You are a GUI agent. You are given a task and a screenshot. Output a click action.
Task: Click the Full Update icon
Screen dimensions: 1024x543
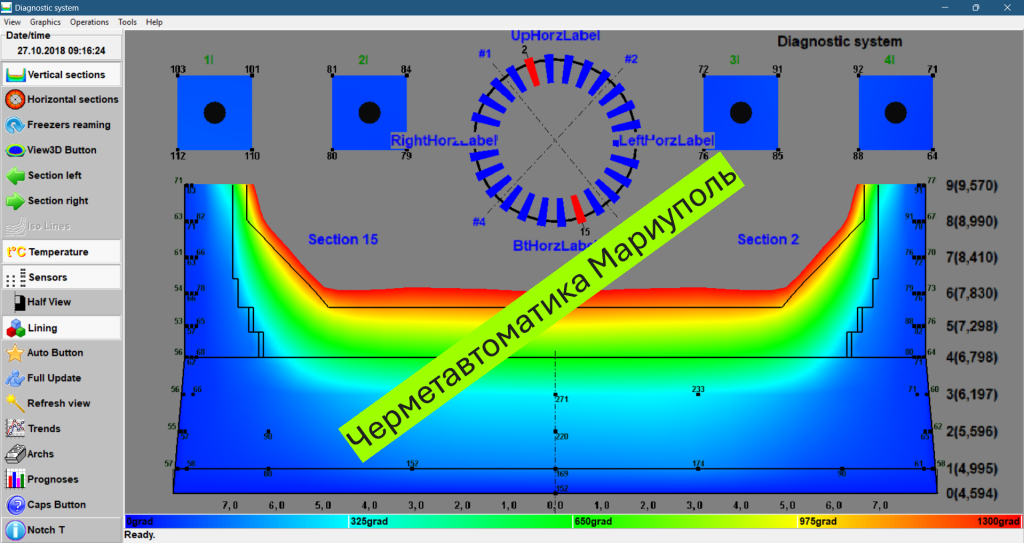(15, 378)
